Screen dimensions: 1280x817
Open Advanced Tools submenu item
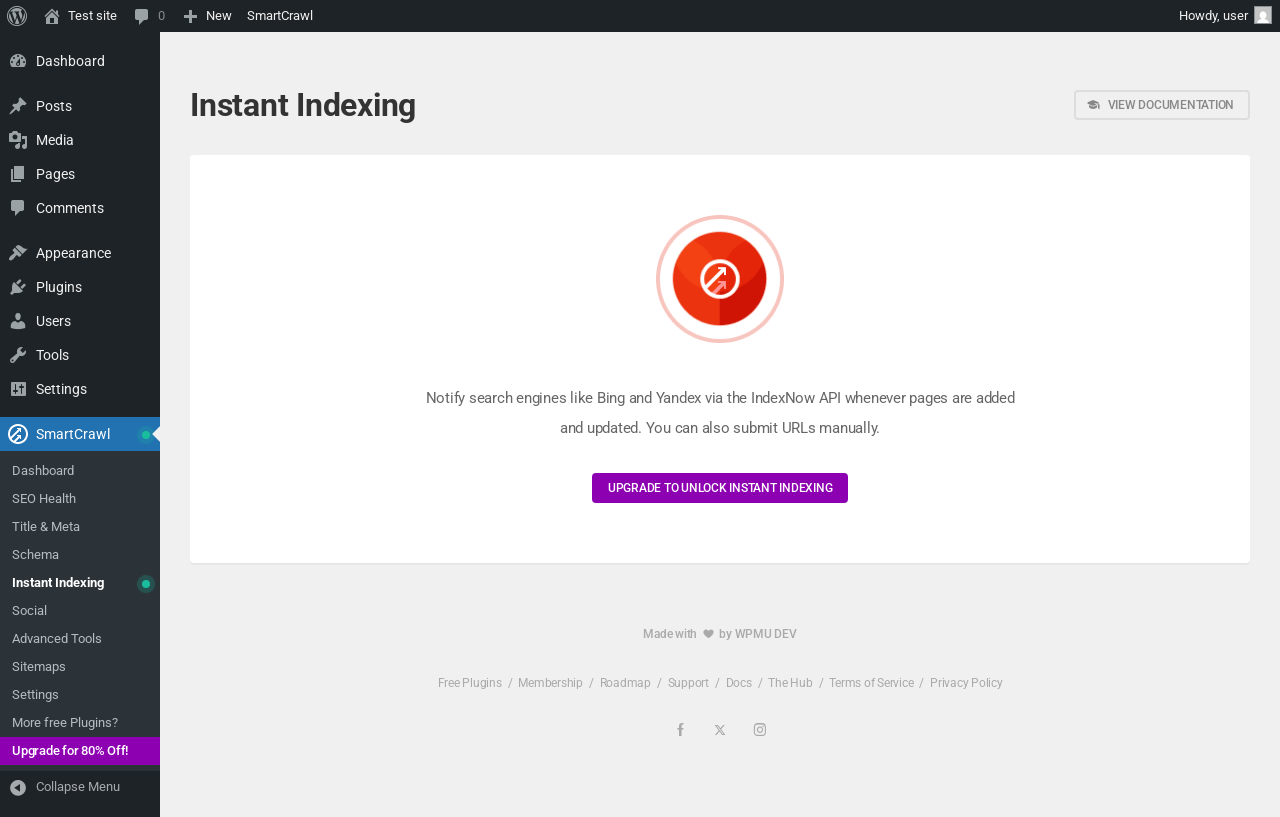click(80, 639)
